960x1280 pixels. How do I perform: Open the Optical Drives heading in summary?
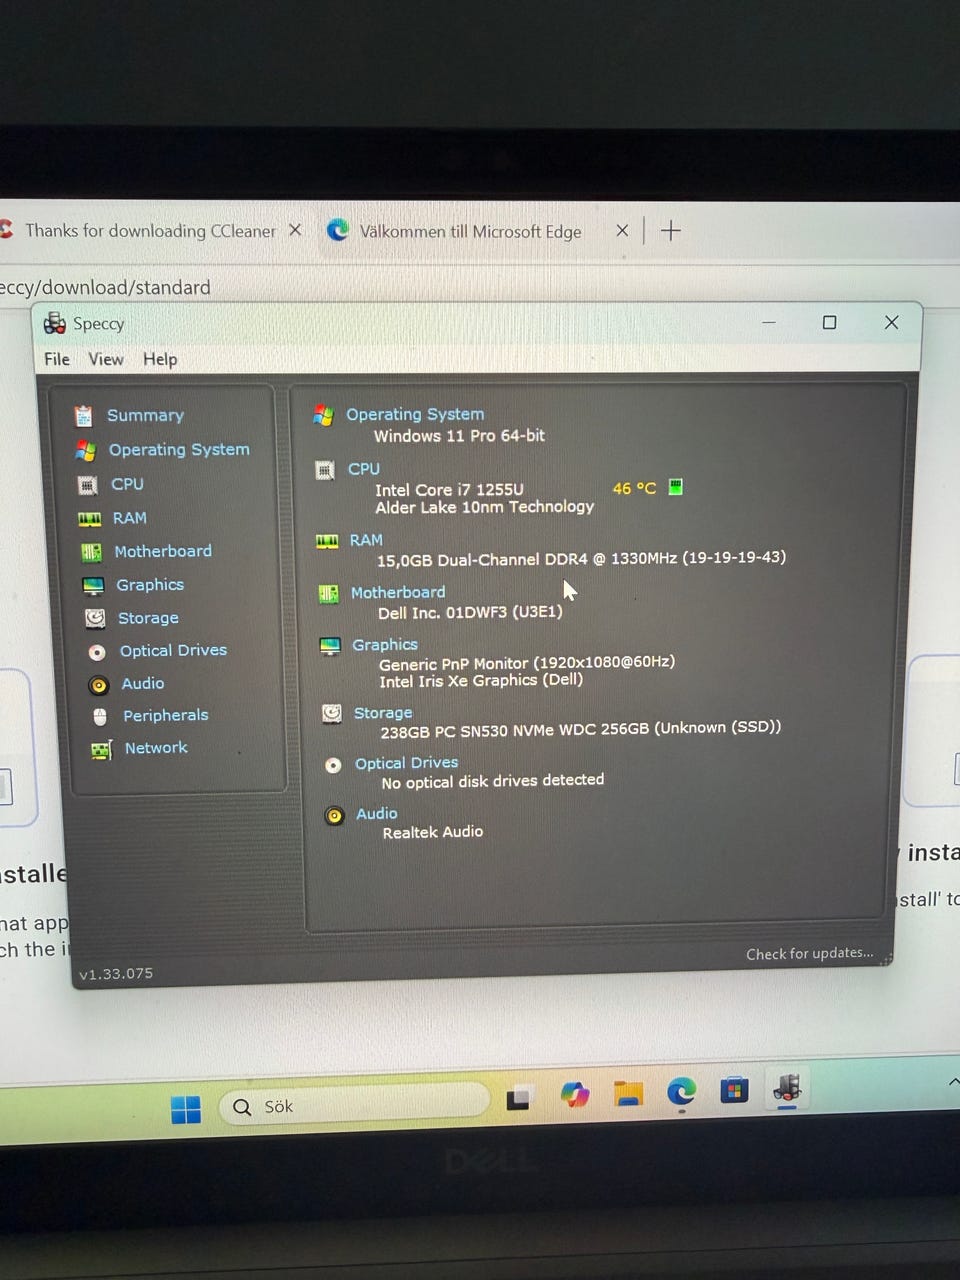pos(406,763)
